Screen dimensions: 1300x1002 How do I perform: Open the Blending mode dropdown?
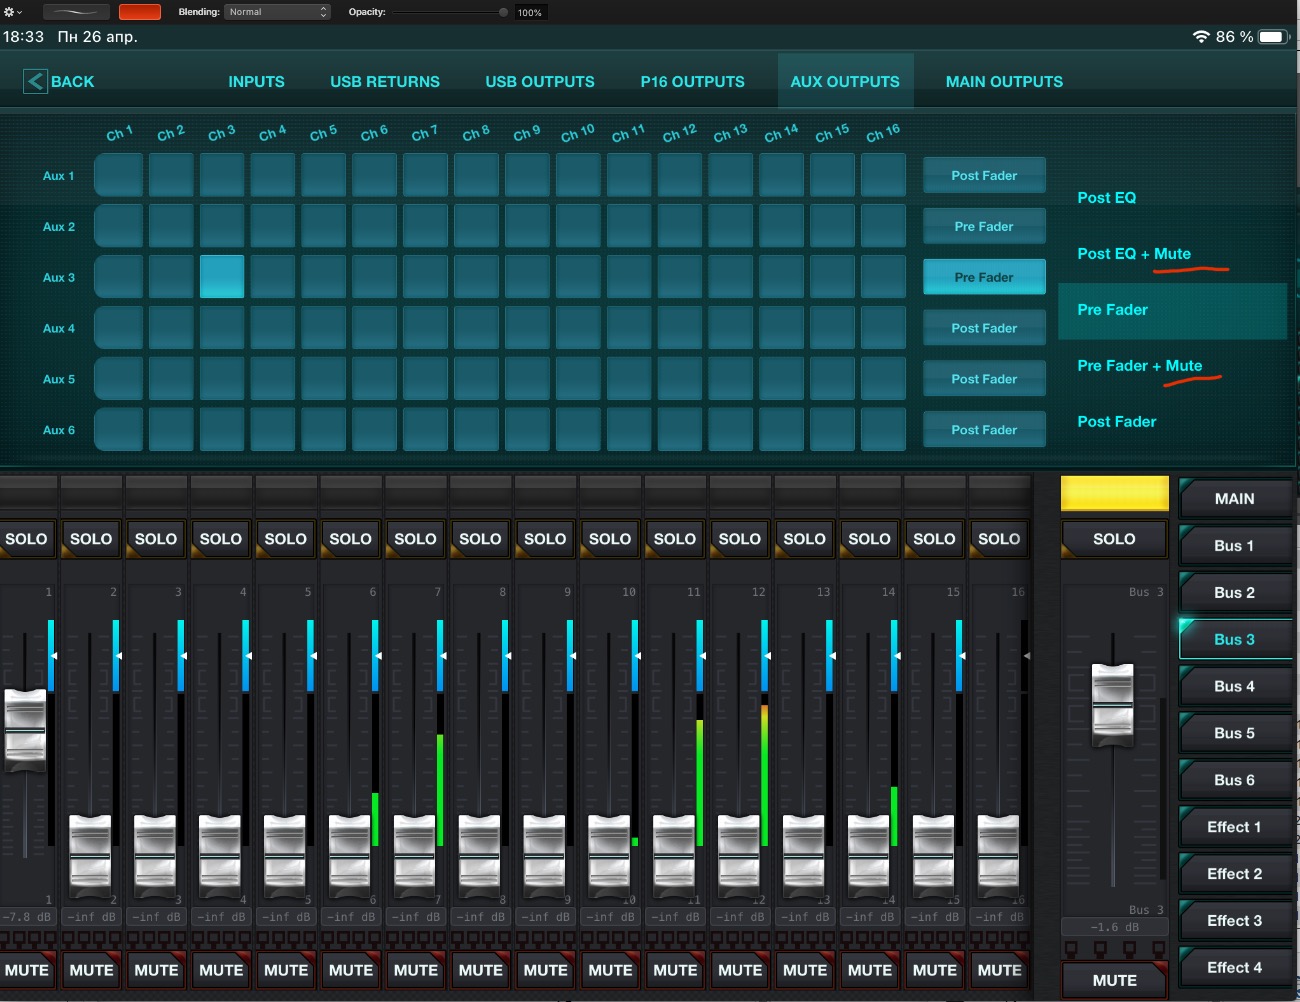pos(277,12)
